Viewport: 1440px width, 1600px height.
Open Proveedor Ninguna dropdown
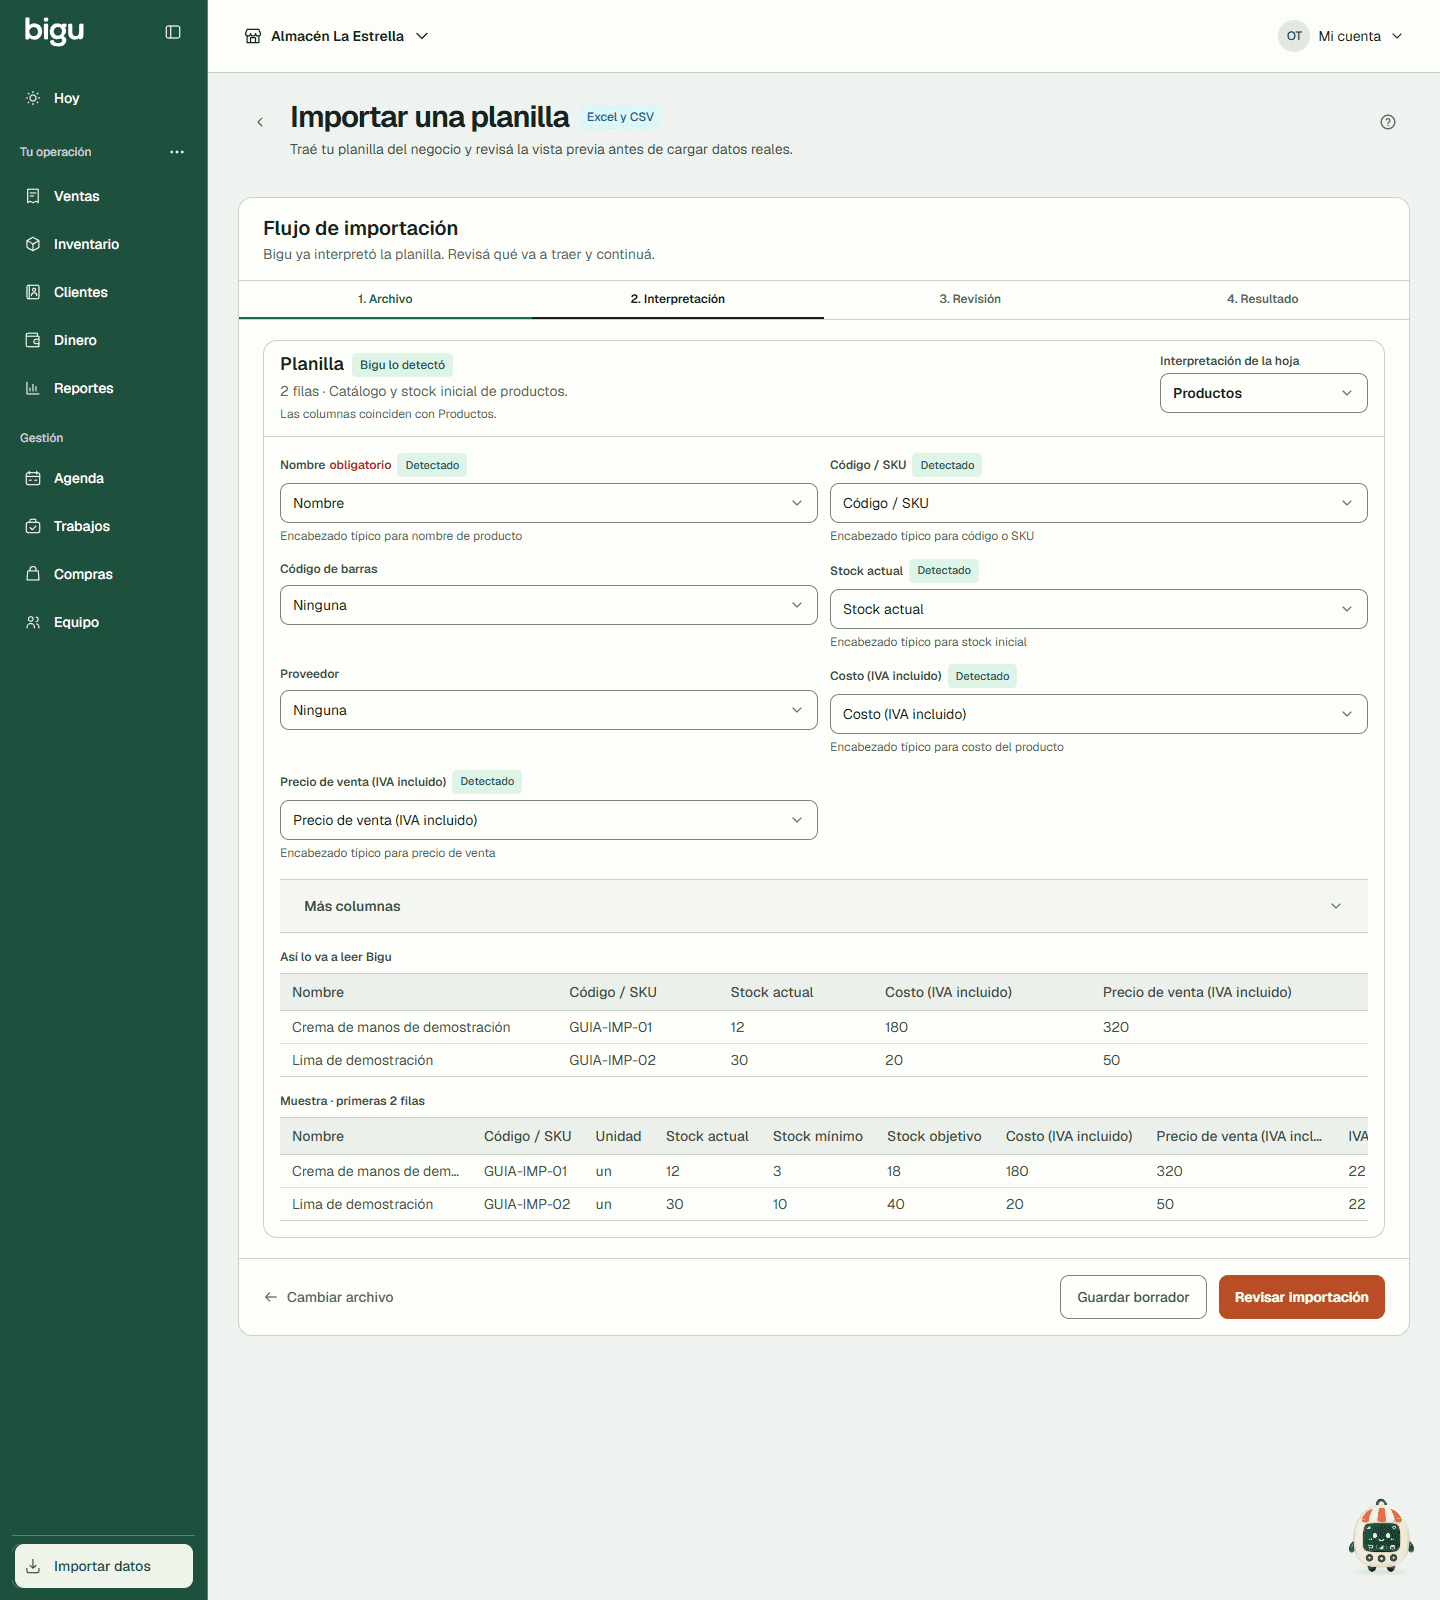549,710
